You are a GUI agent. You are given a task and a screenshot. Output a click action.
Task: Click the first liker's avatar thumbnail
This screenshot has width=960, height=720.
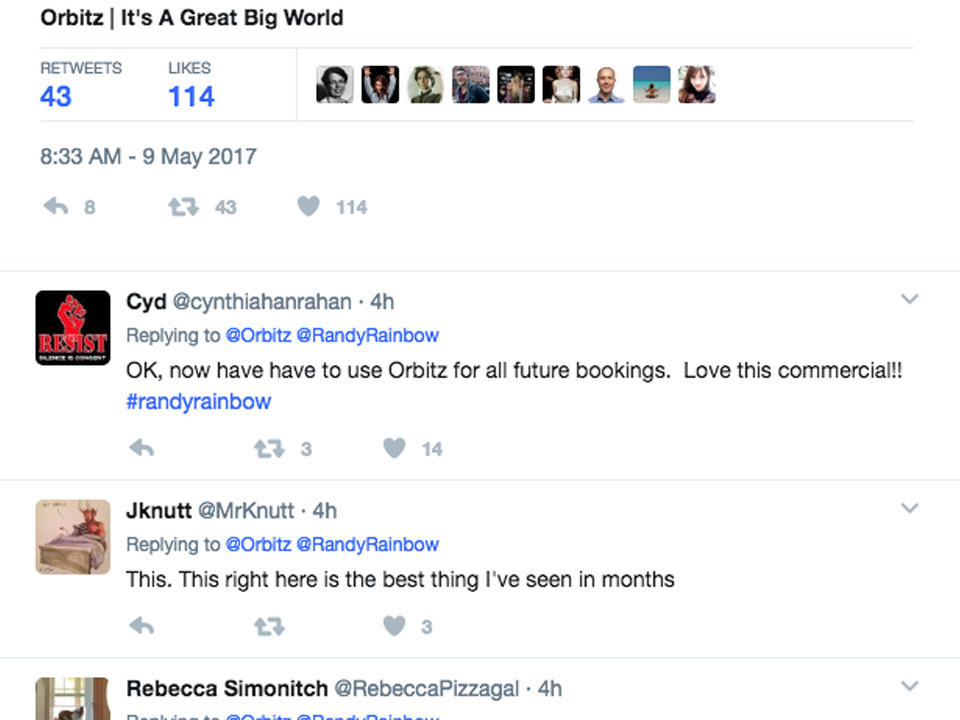coord(335,85)
